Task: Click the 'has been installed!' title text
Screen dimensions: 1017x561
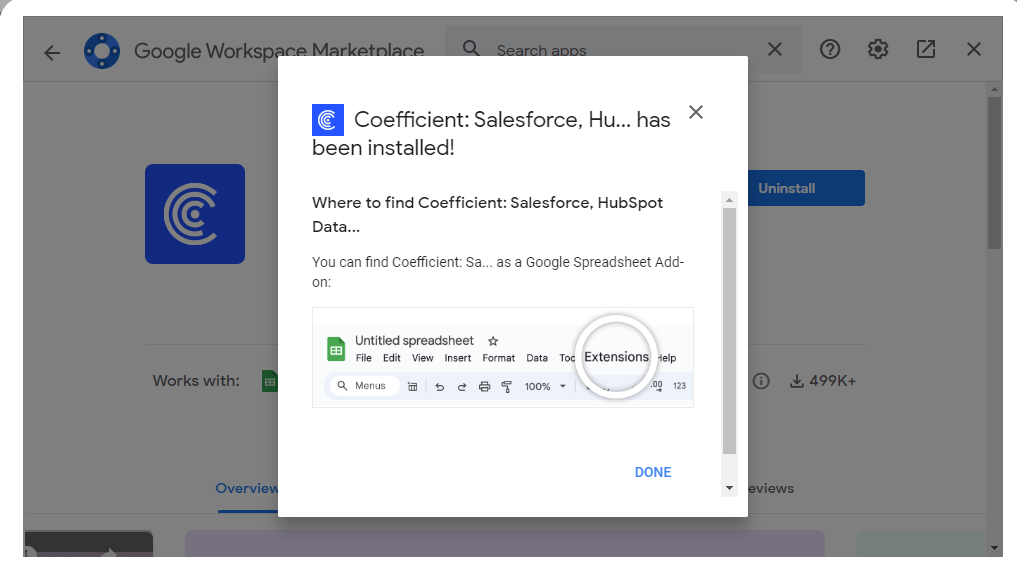Action: pos(491,134)
